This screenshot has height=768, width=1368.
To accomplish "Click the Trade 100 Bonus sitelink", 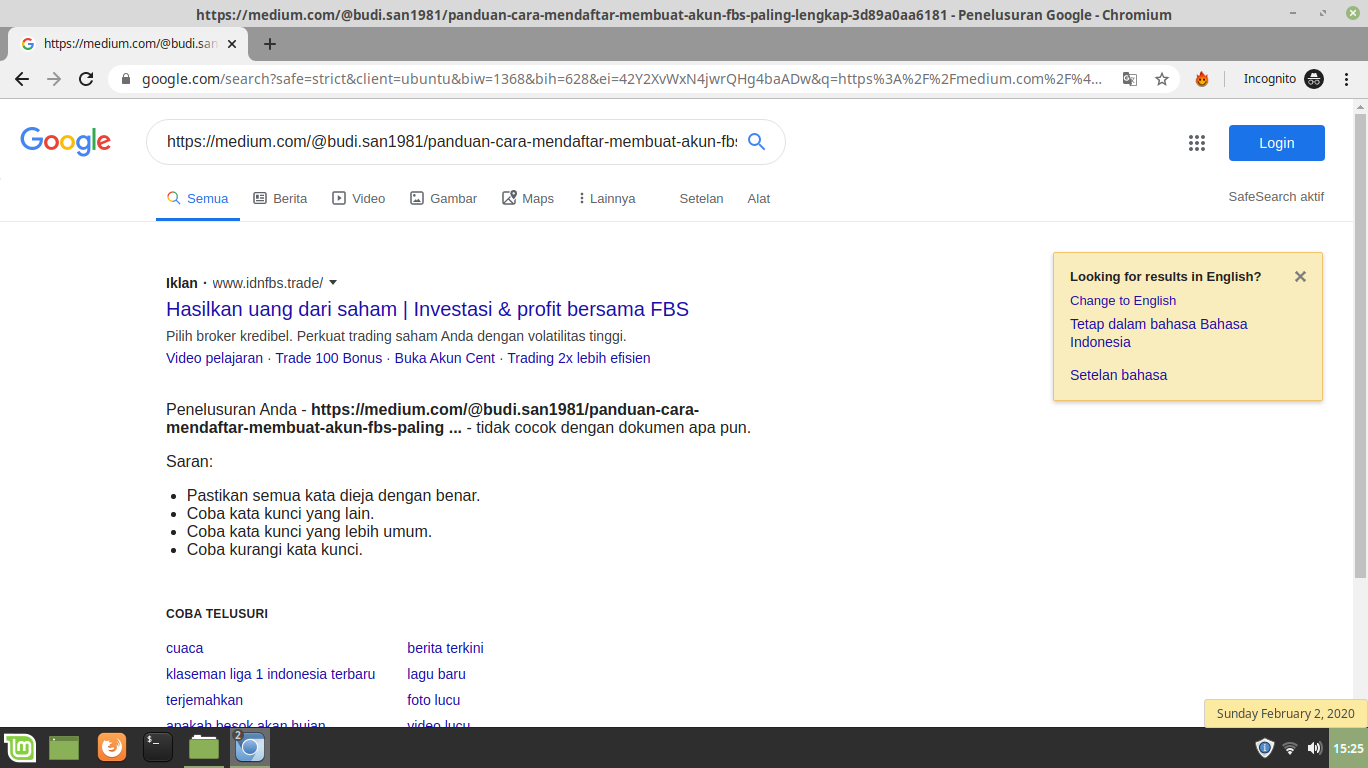I will 329,358.
